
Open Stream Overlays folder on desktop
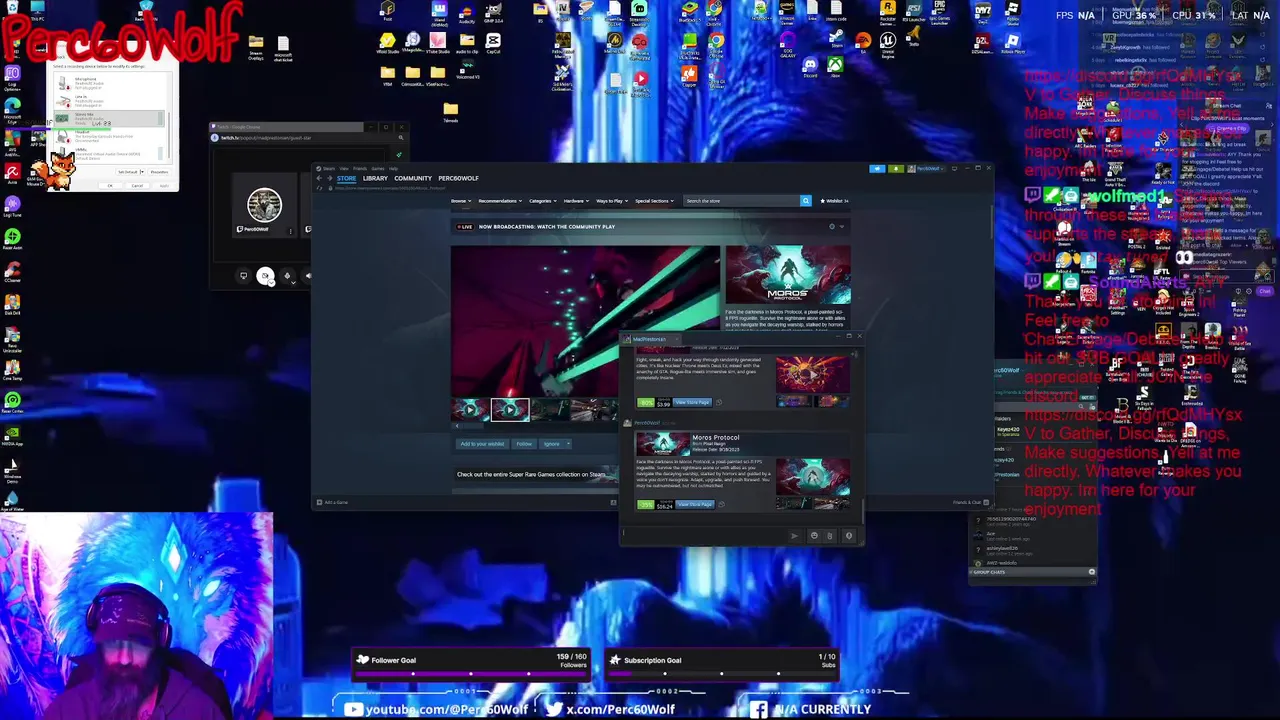[256, 47]
